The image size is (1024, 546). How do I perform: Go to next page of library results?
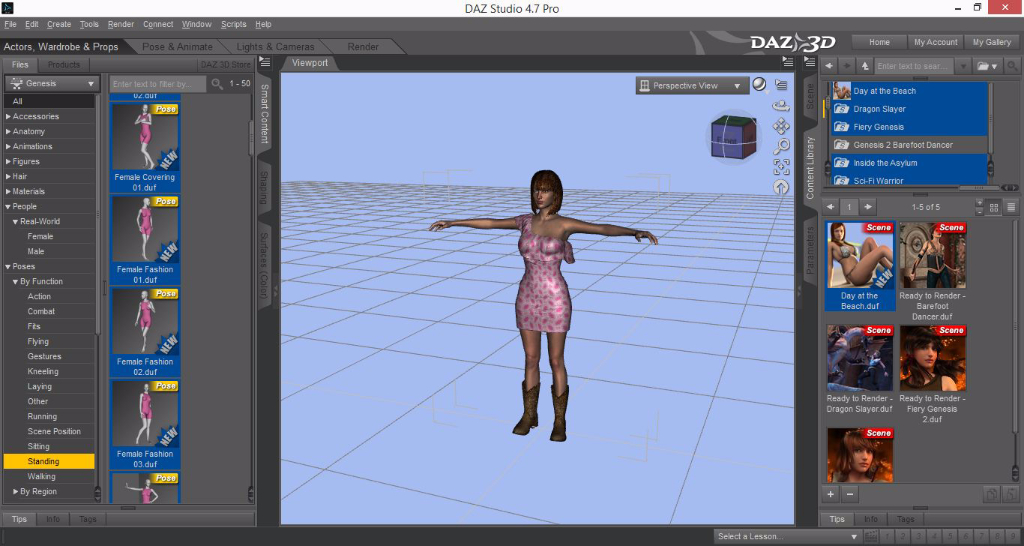tap(867, 207)
